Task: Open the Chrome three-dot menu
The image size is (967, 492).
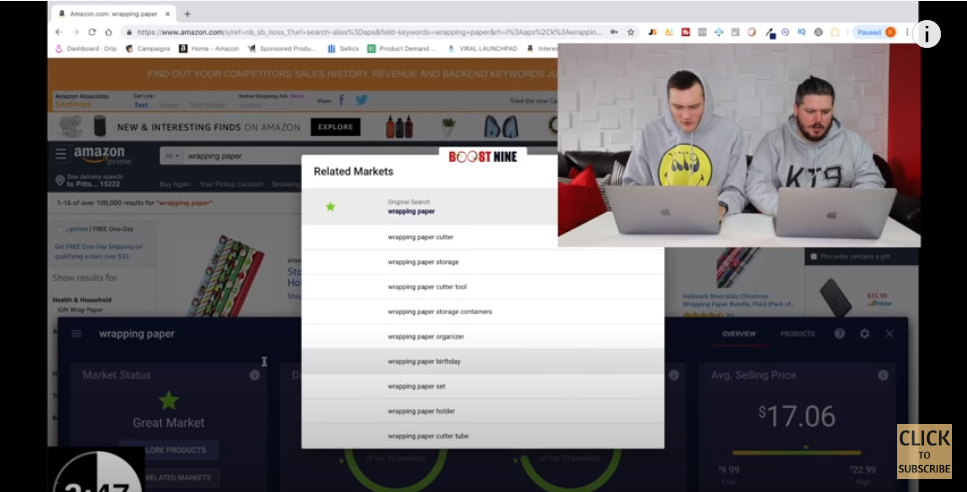Action: click(x=907, y=32)
